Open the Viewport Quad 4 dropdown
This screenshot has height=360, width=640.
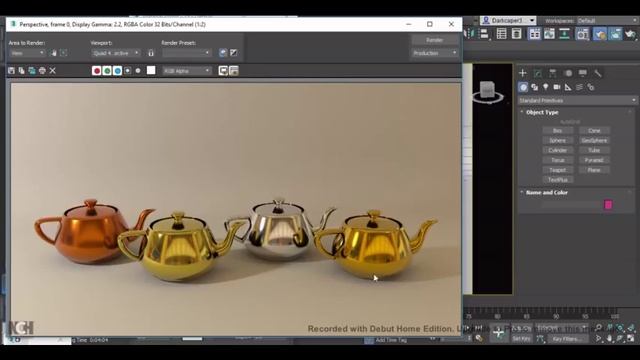[x=116, y=53]
